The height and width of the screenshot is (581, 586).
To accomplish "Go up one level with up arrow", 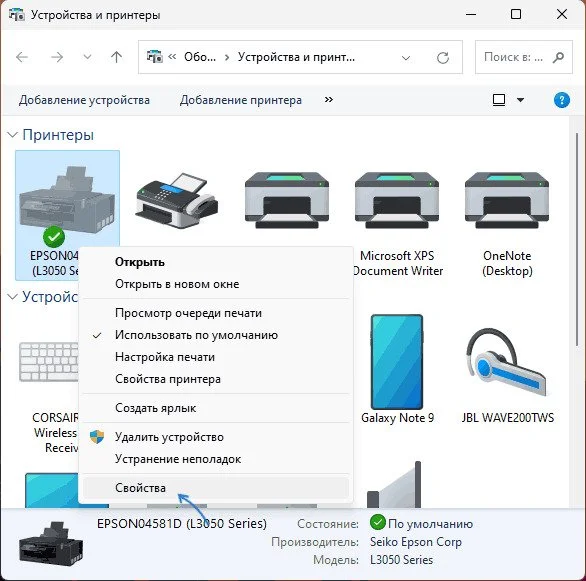I will 117,57.
